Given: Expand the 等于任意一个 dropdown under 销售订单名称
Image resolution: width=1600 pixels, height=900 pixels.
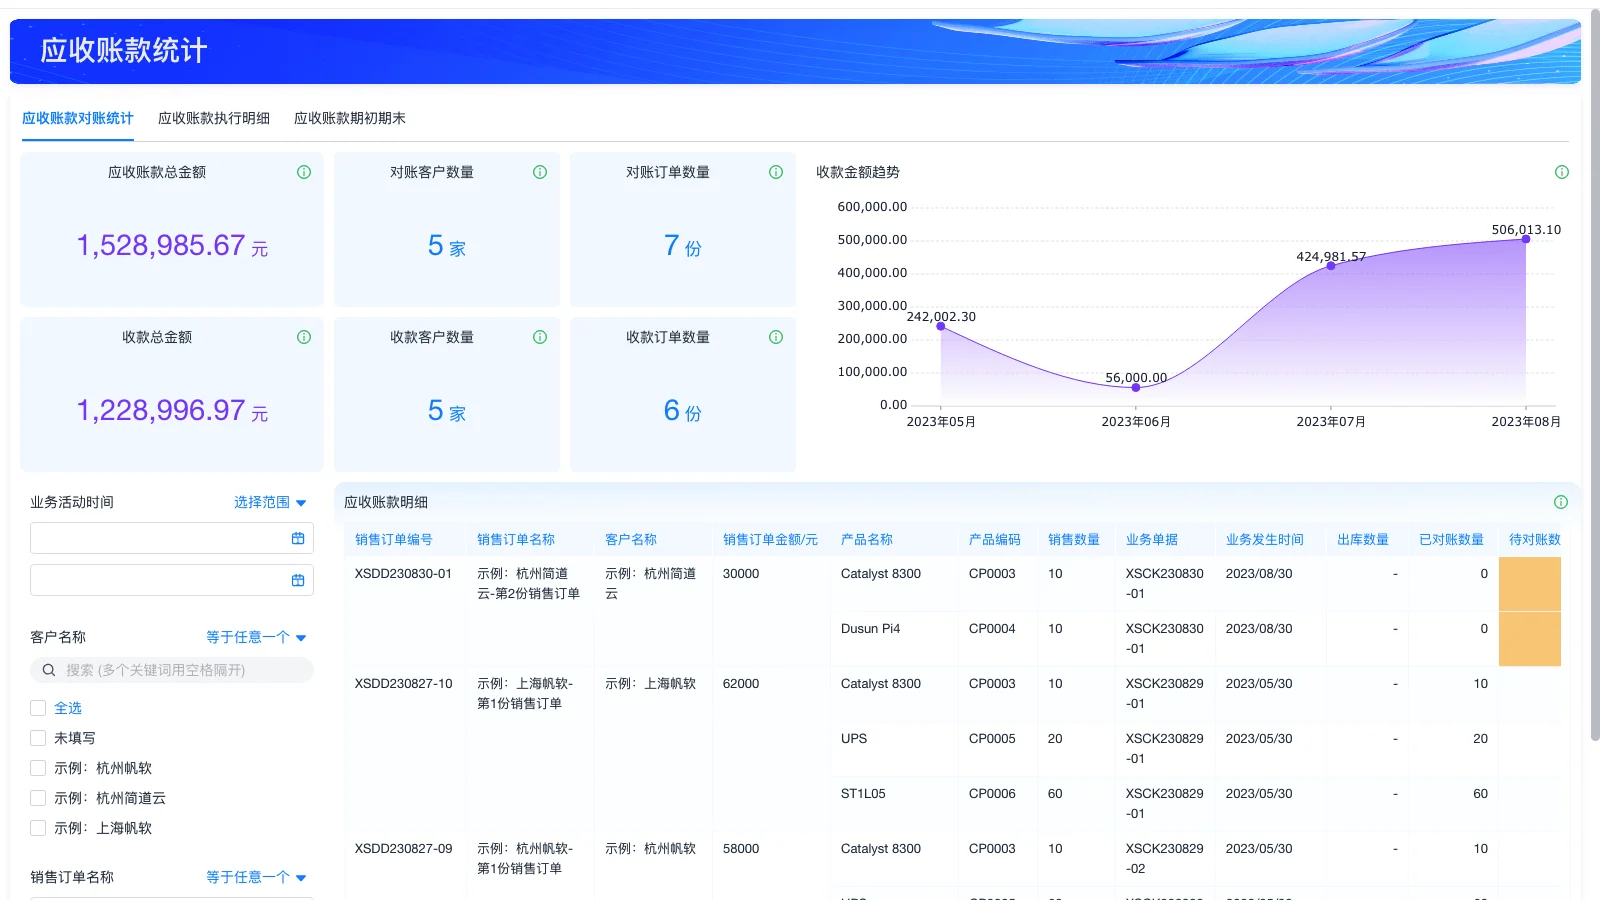Looking at the screenshot, I should point(256,877).
